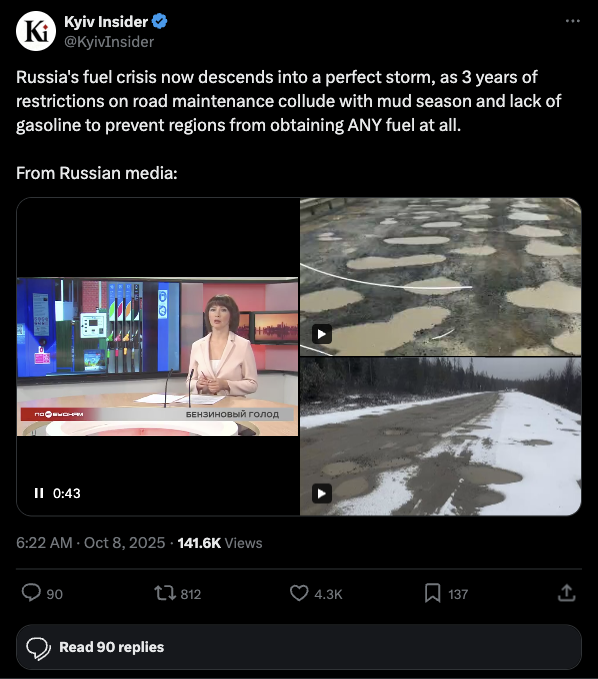Open the news anchor video thumbnail
This screenshot has height=679, width=598.
tap(158, 356)
